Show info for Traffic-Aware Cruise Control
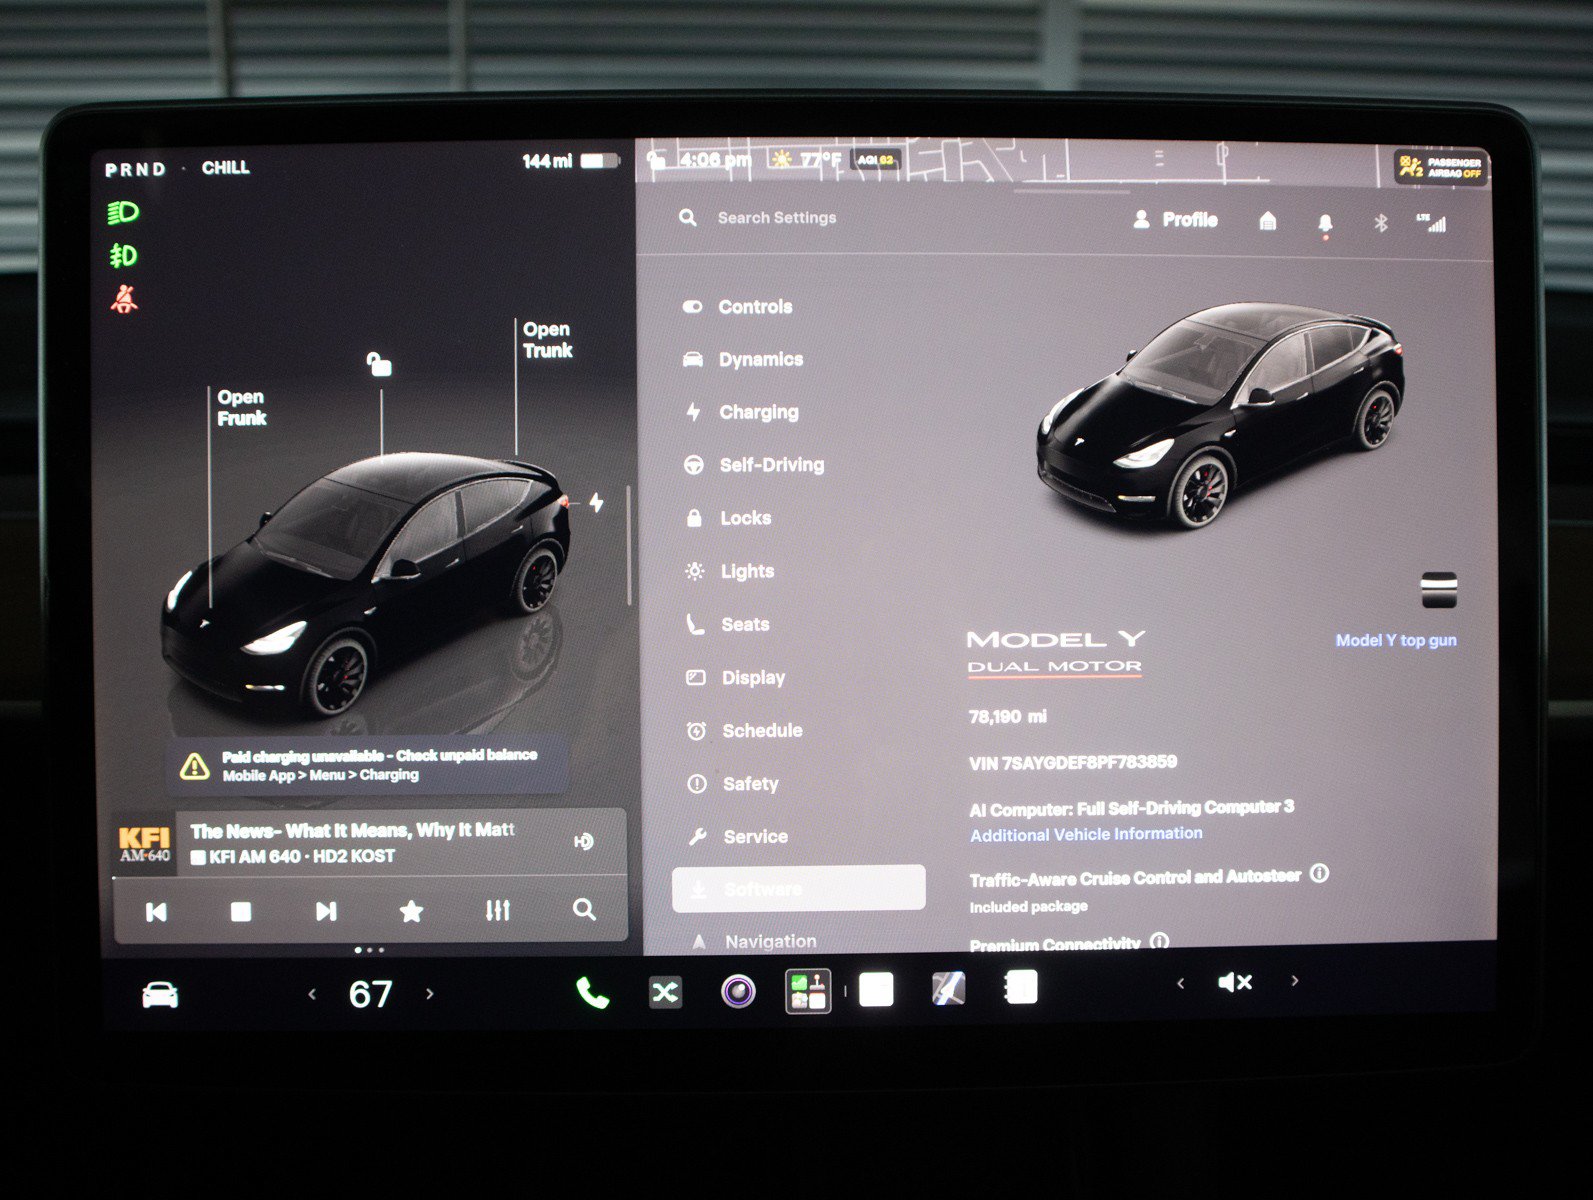The height and width of the screenshot is (1200, 1593). click(x=1320, y=873)
